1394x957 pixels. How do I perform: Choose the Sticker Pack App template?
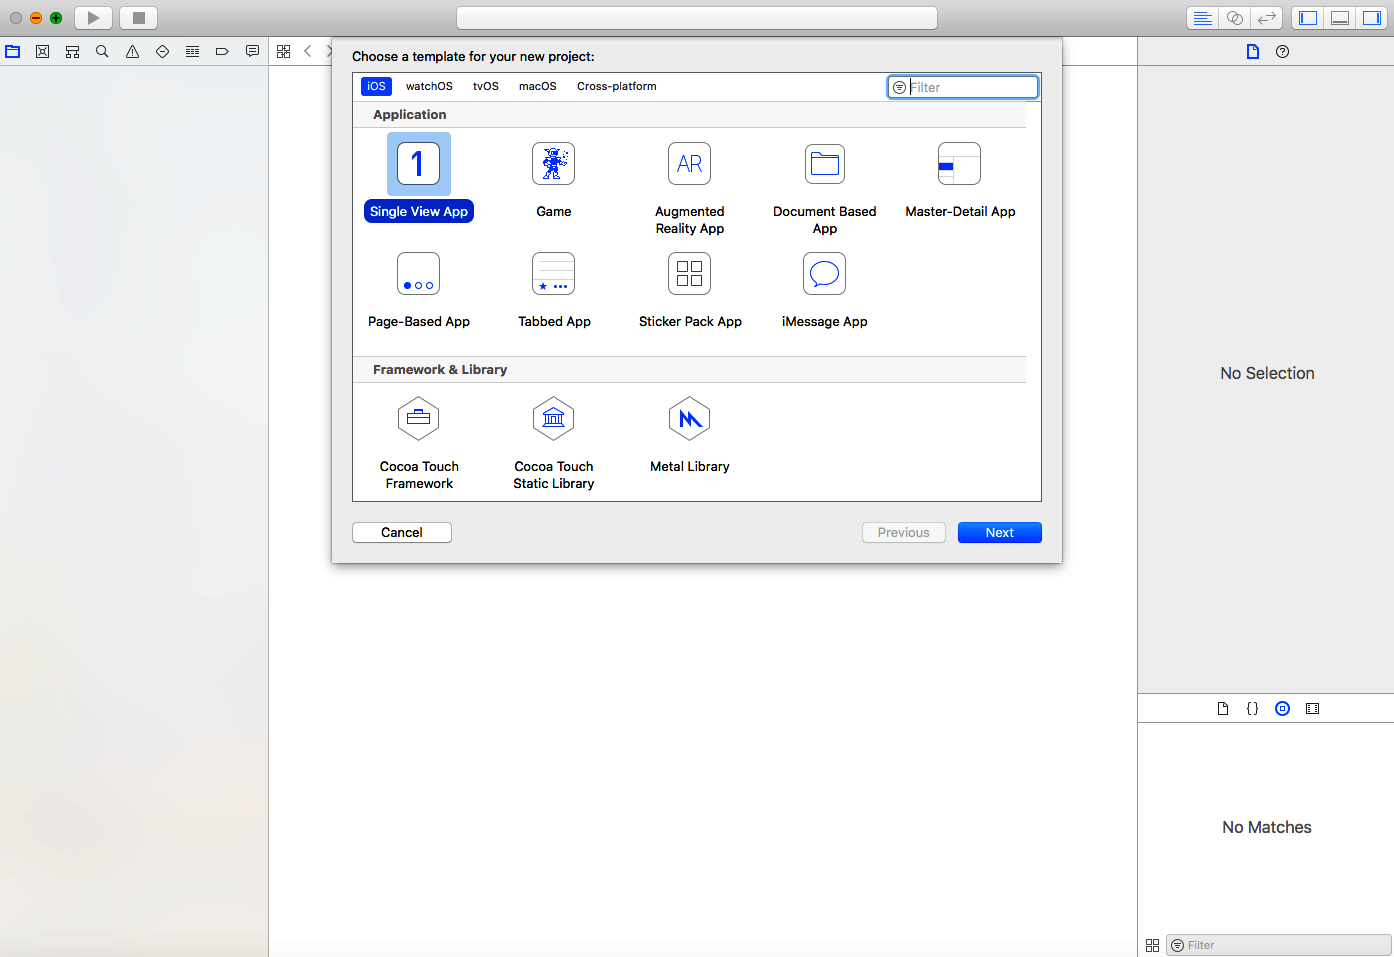pyautogui.click(x=690, y=290)
